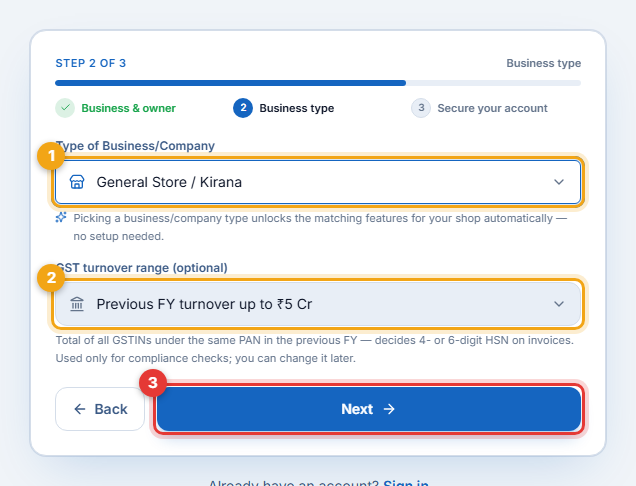
Task: Open the Sign in link
Action: tap(406, 483)
